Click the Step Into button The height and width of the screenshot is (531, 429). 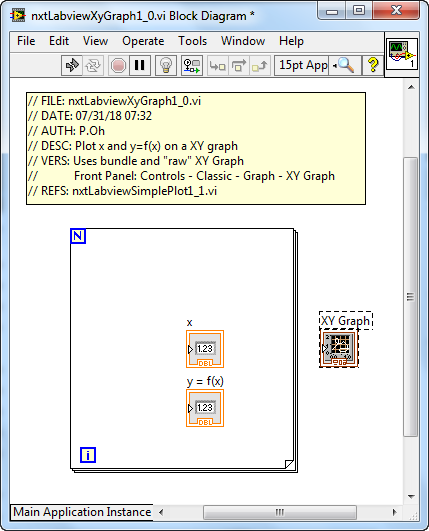(x=217, y=65)
